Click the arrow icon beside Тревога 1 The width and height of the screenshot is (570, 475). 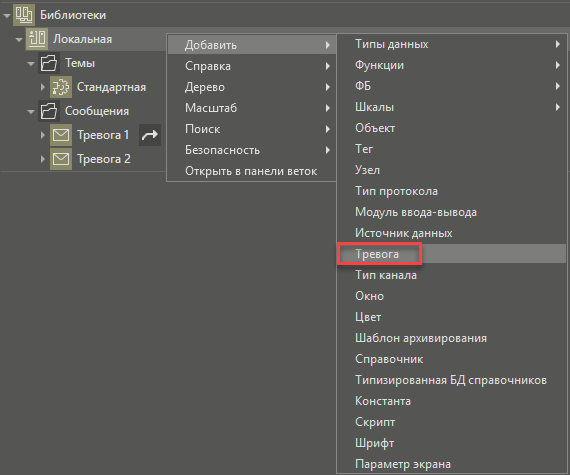(150, 135)
